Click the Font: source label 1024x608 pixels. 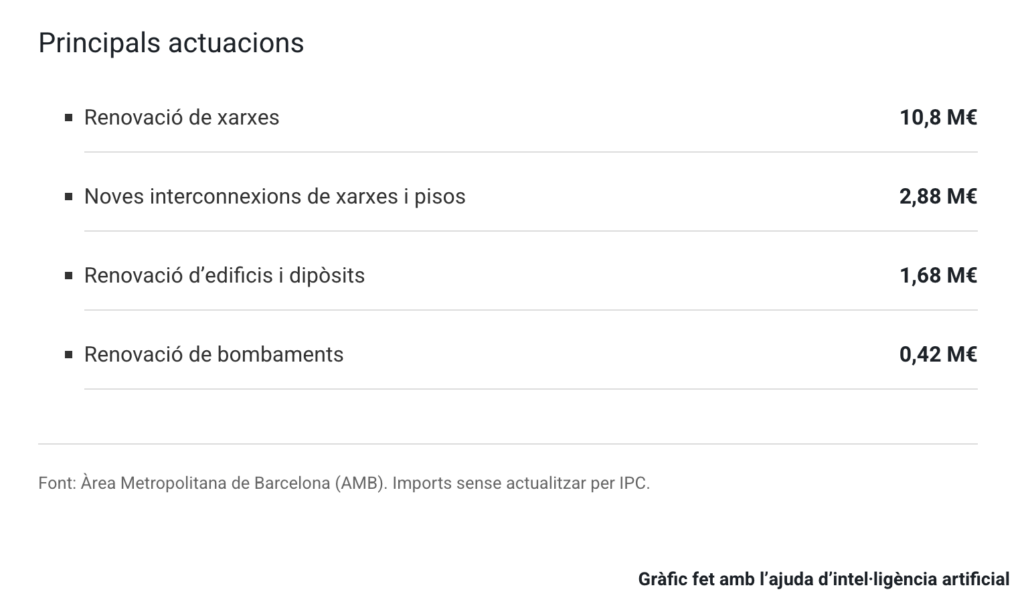point(56,484)
